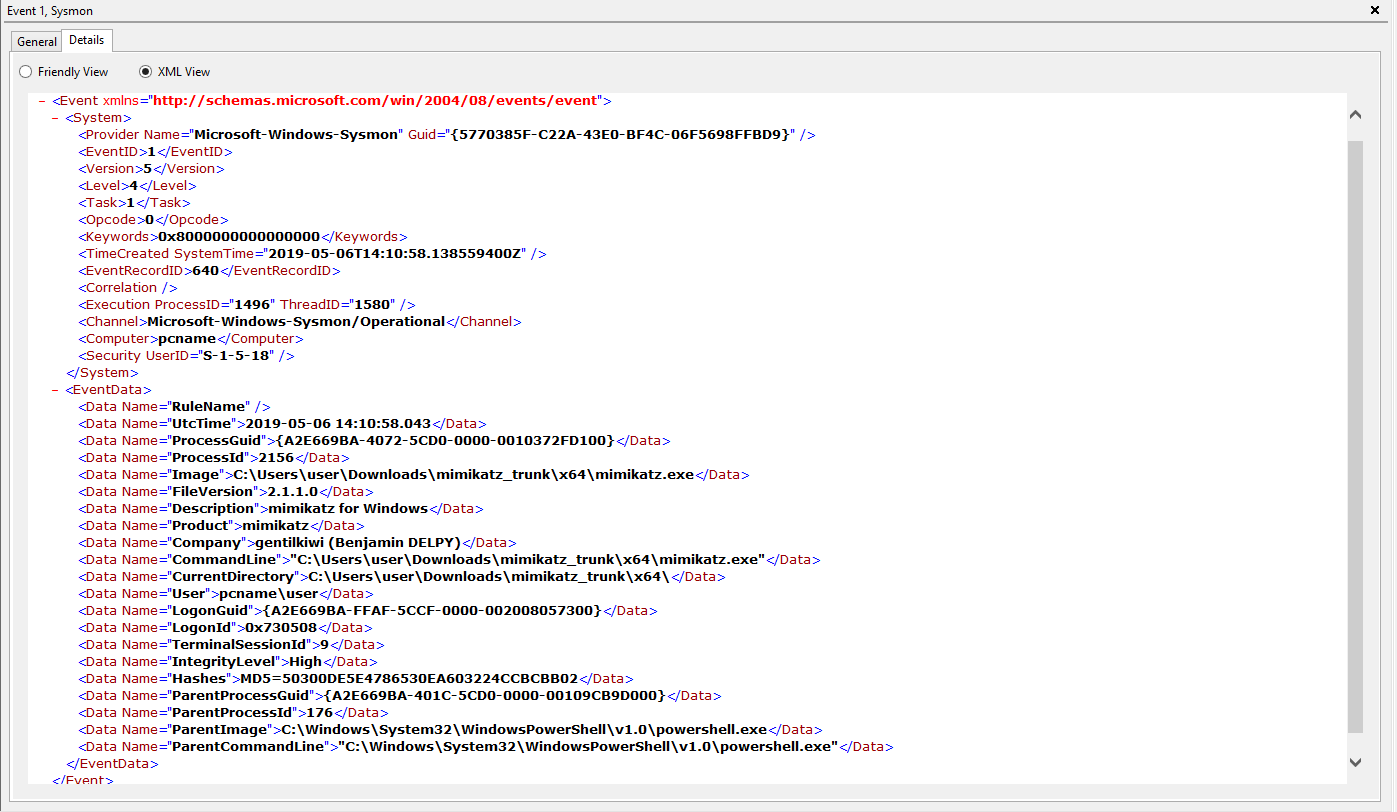This screenshot has width=1397, height=812.
Task: Click the Product mimikatz line
Action: pos(221,526)
